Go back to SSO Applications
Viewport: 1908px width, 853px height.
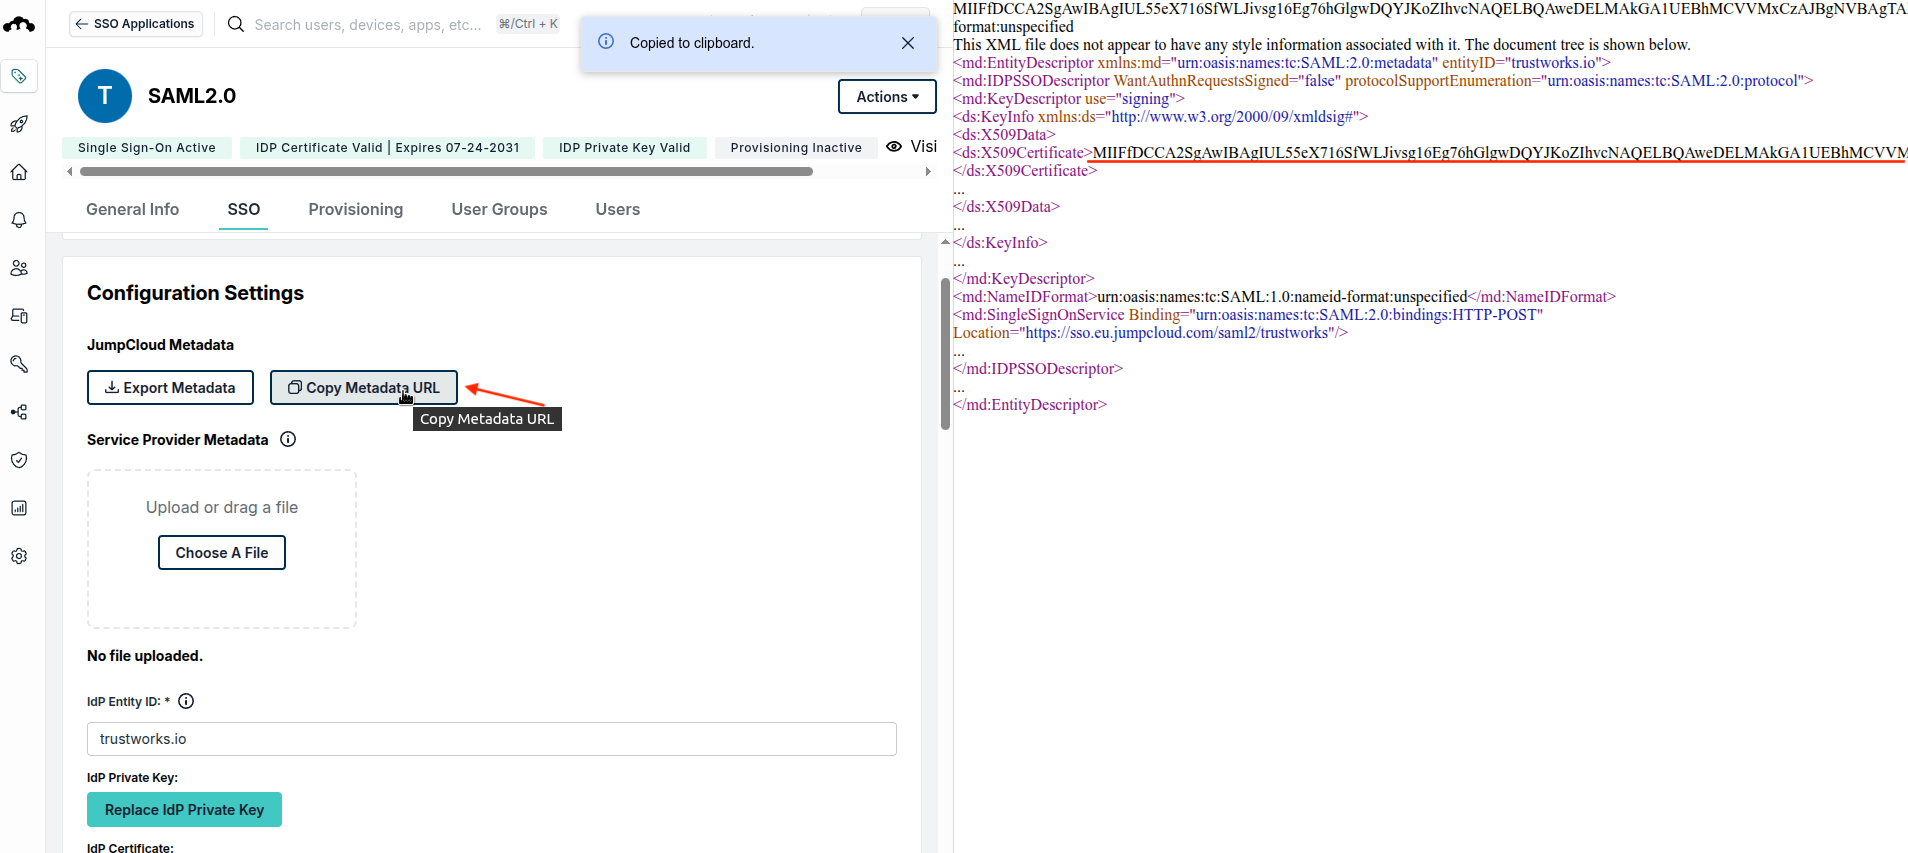click(135, 24)
